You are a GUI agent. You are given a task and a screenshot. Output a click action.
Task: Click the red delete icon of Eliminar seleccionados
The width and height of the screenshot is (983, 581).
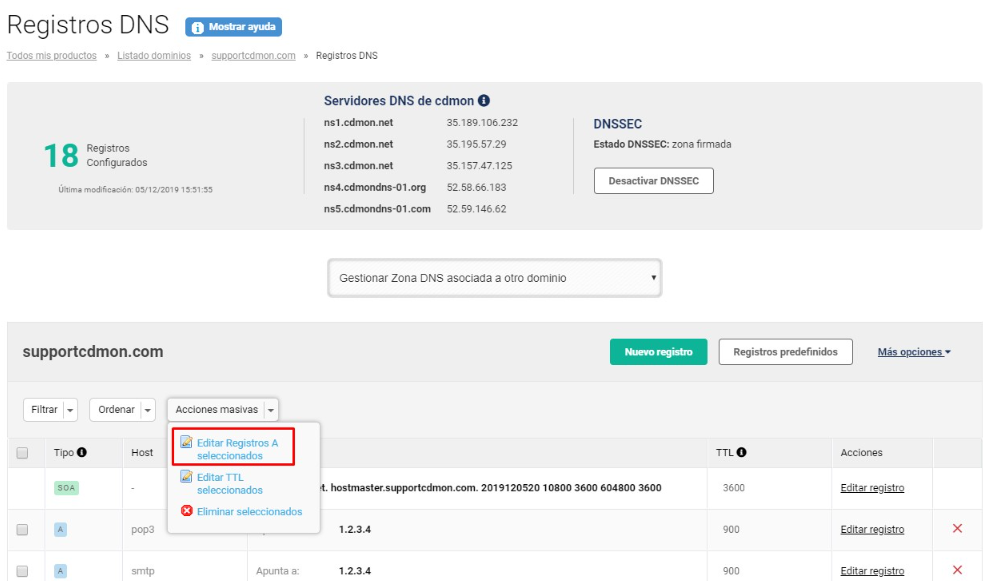click(186, 512)
